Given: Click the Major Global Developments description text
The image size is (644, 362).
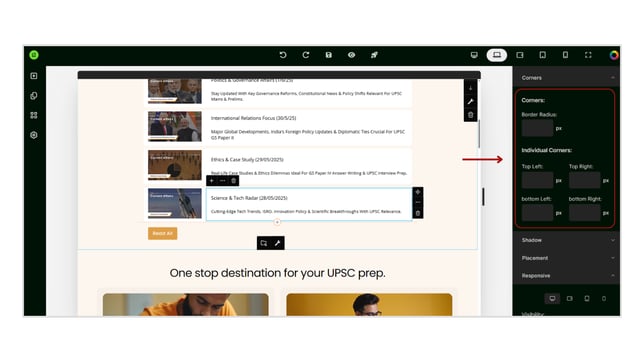Looking at the screenshot, I should click(308, 135).
